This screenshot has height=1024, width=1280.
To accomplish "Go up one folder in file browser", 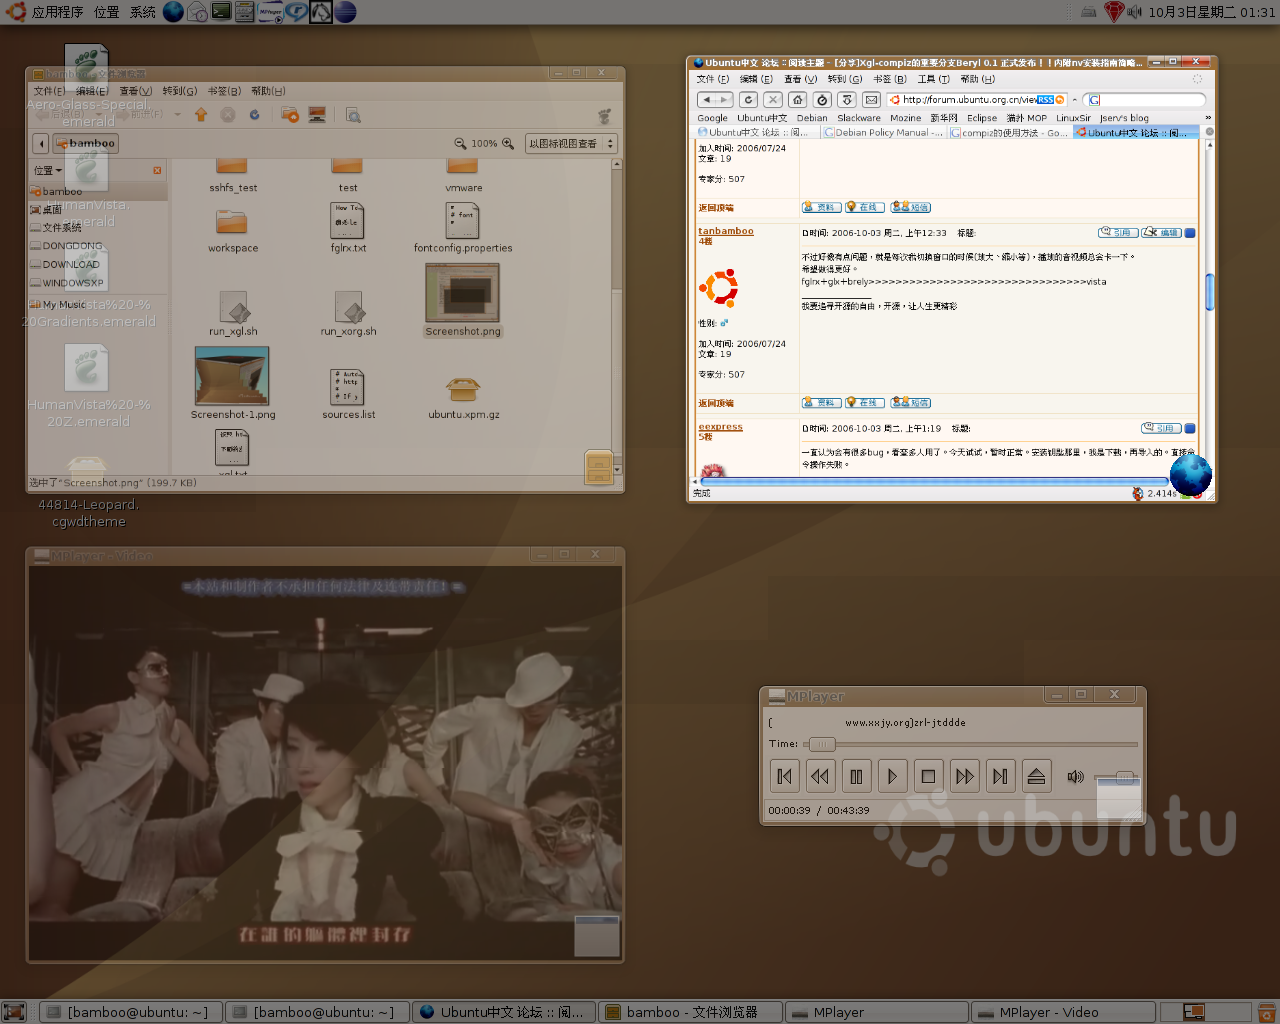I will [201, 115].
